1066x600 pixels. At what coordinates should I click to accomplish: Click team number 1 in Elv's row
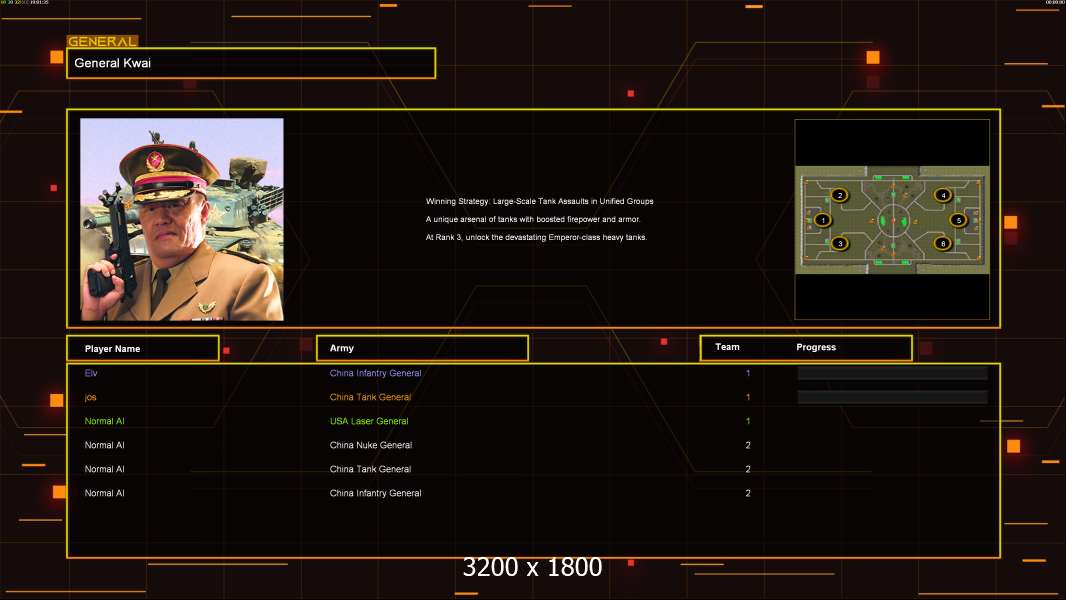tap(748, 373)
